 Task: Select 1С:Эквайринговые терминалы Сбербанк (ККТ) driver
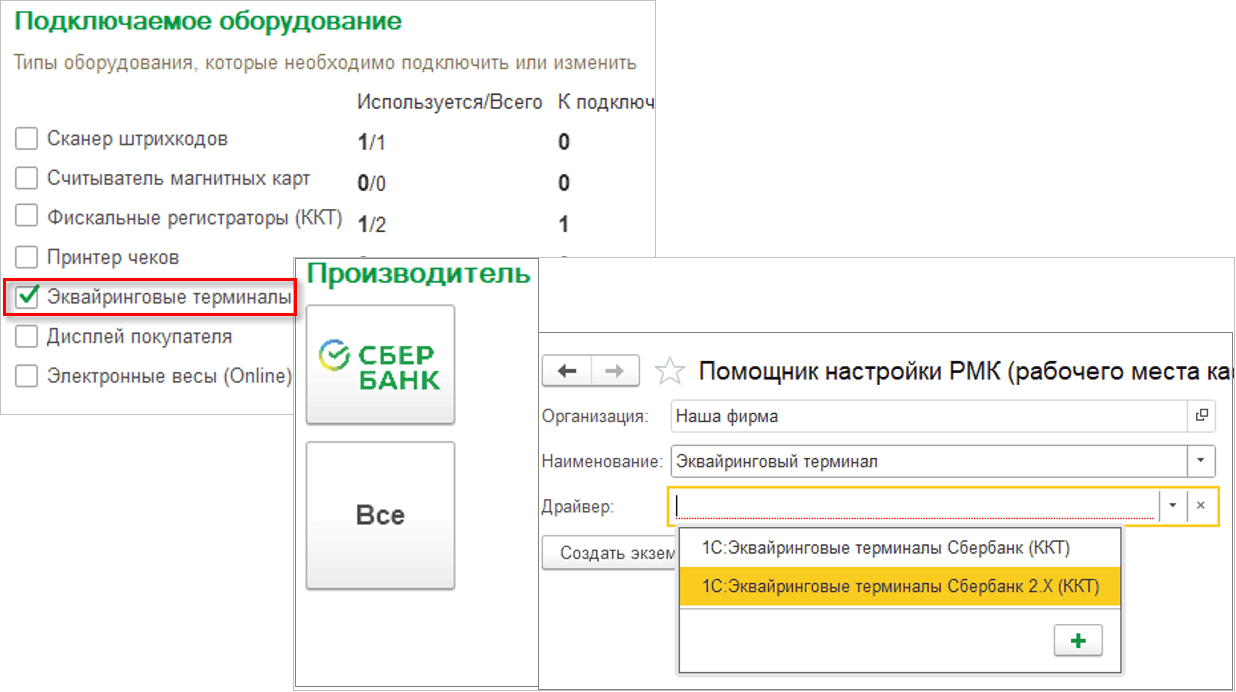click(x=900, y=548)
